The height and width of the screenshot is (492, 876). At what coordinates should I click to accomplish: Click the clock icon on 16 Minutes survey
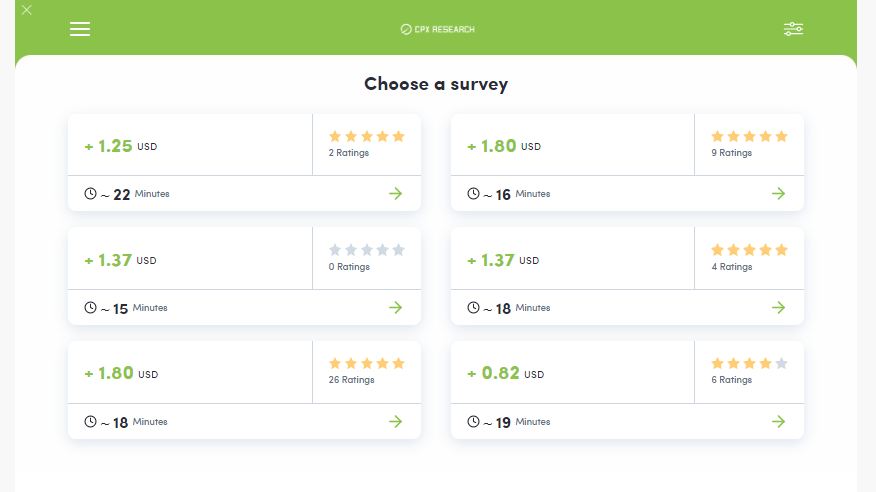tap(473, 194)
